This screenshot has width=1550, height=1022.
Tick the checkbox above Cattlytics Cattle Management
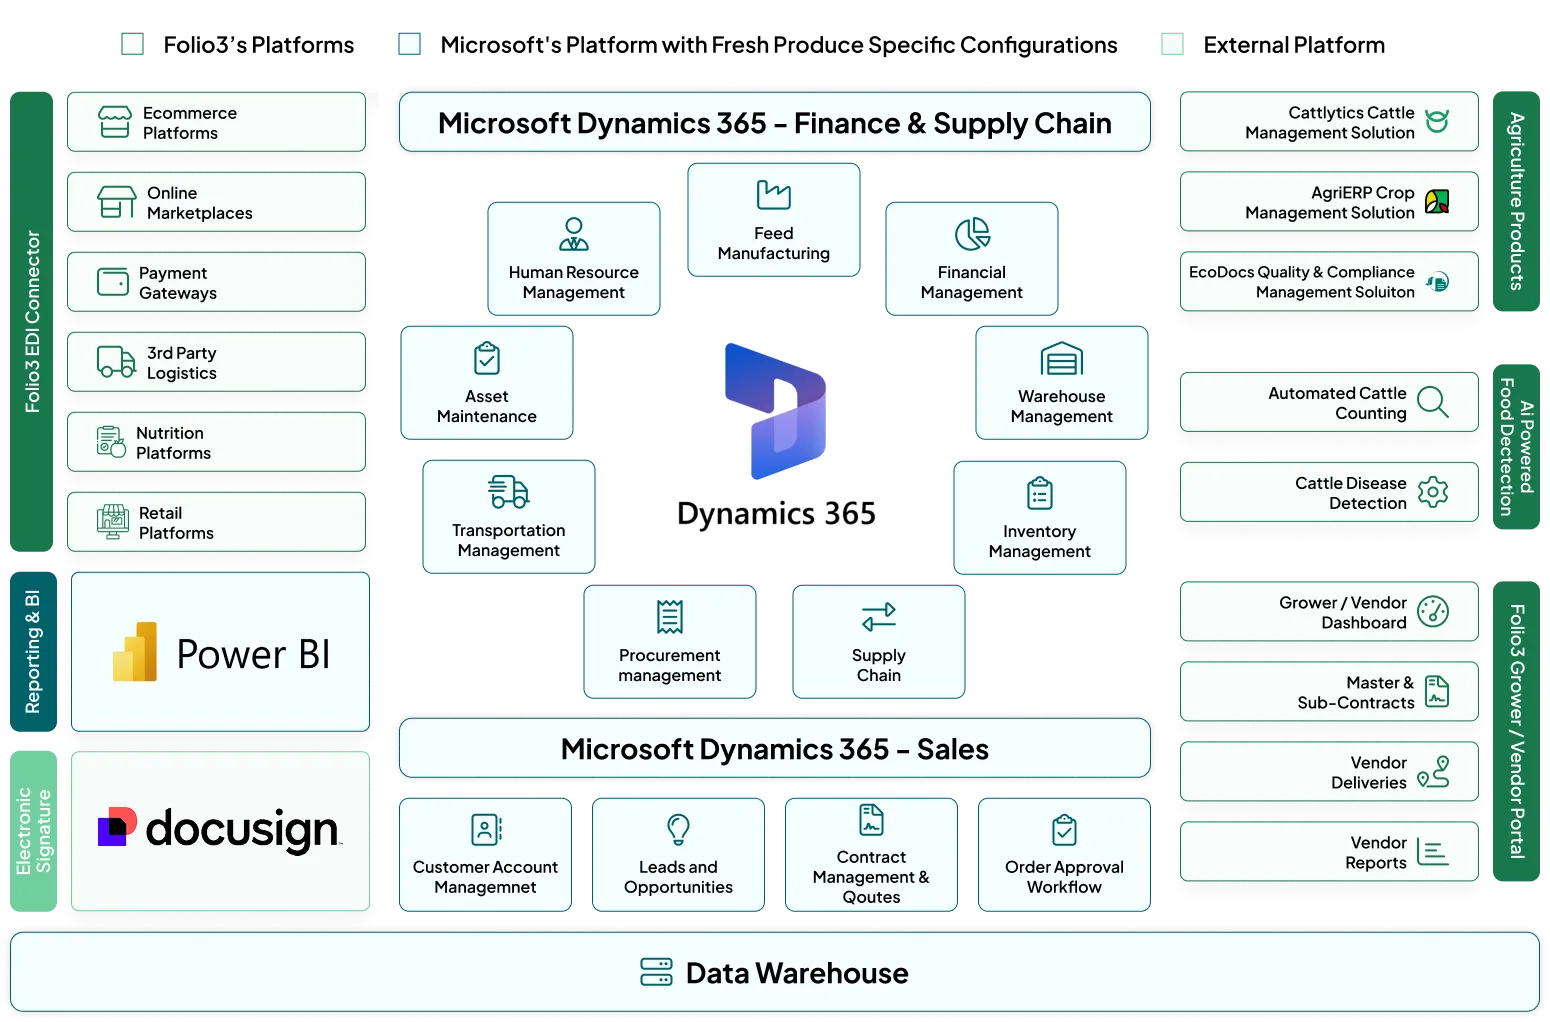[1171, 44]
